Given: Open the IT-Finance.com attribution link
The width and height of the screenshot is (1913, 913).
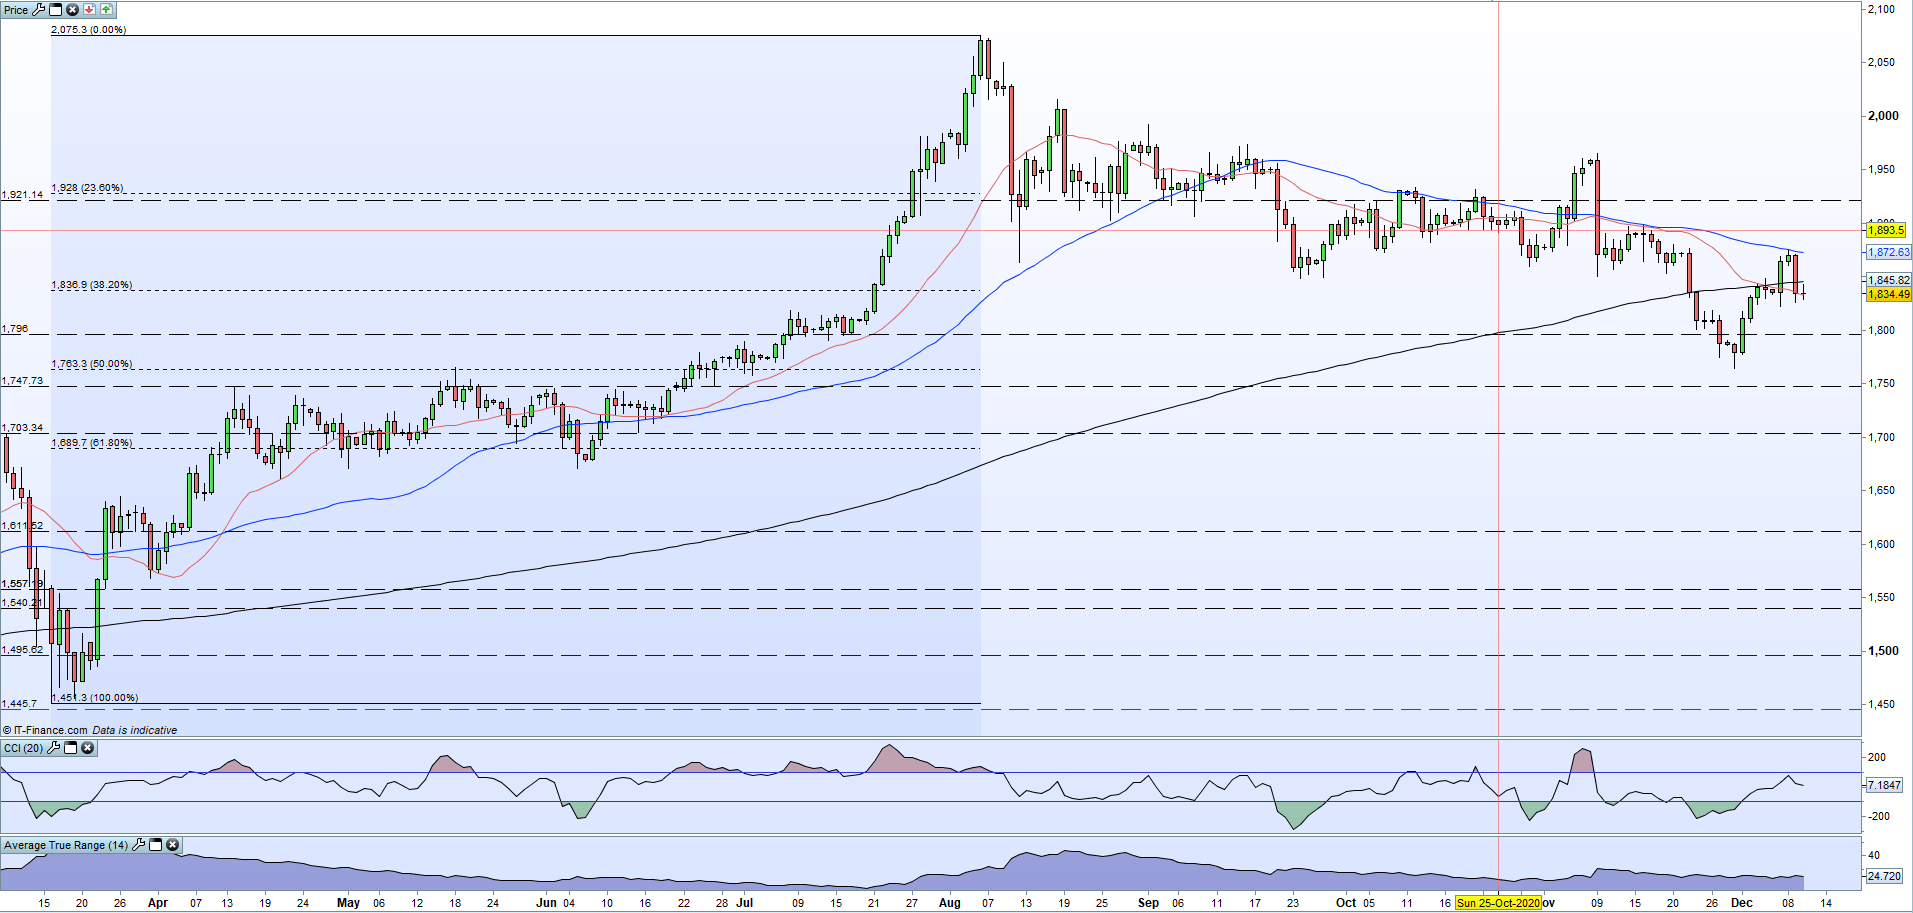Looking at the screenshot, I should pyautogui.click(x=45, y=730).
